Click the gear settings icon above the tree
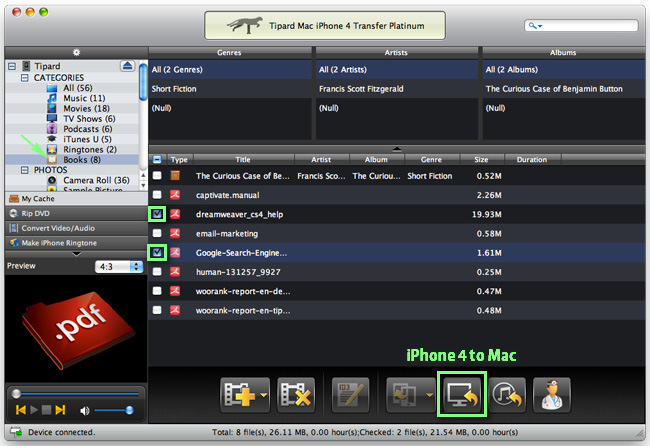Viewport: 650px width, 446px height. [76, 52]
